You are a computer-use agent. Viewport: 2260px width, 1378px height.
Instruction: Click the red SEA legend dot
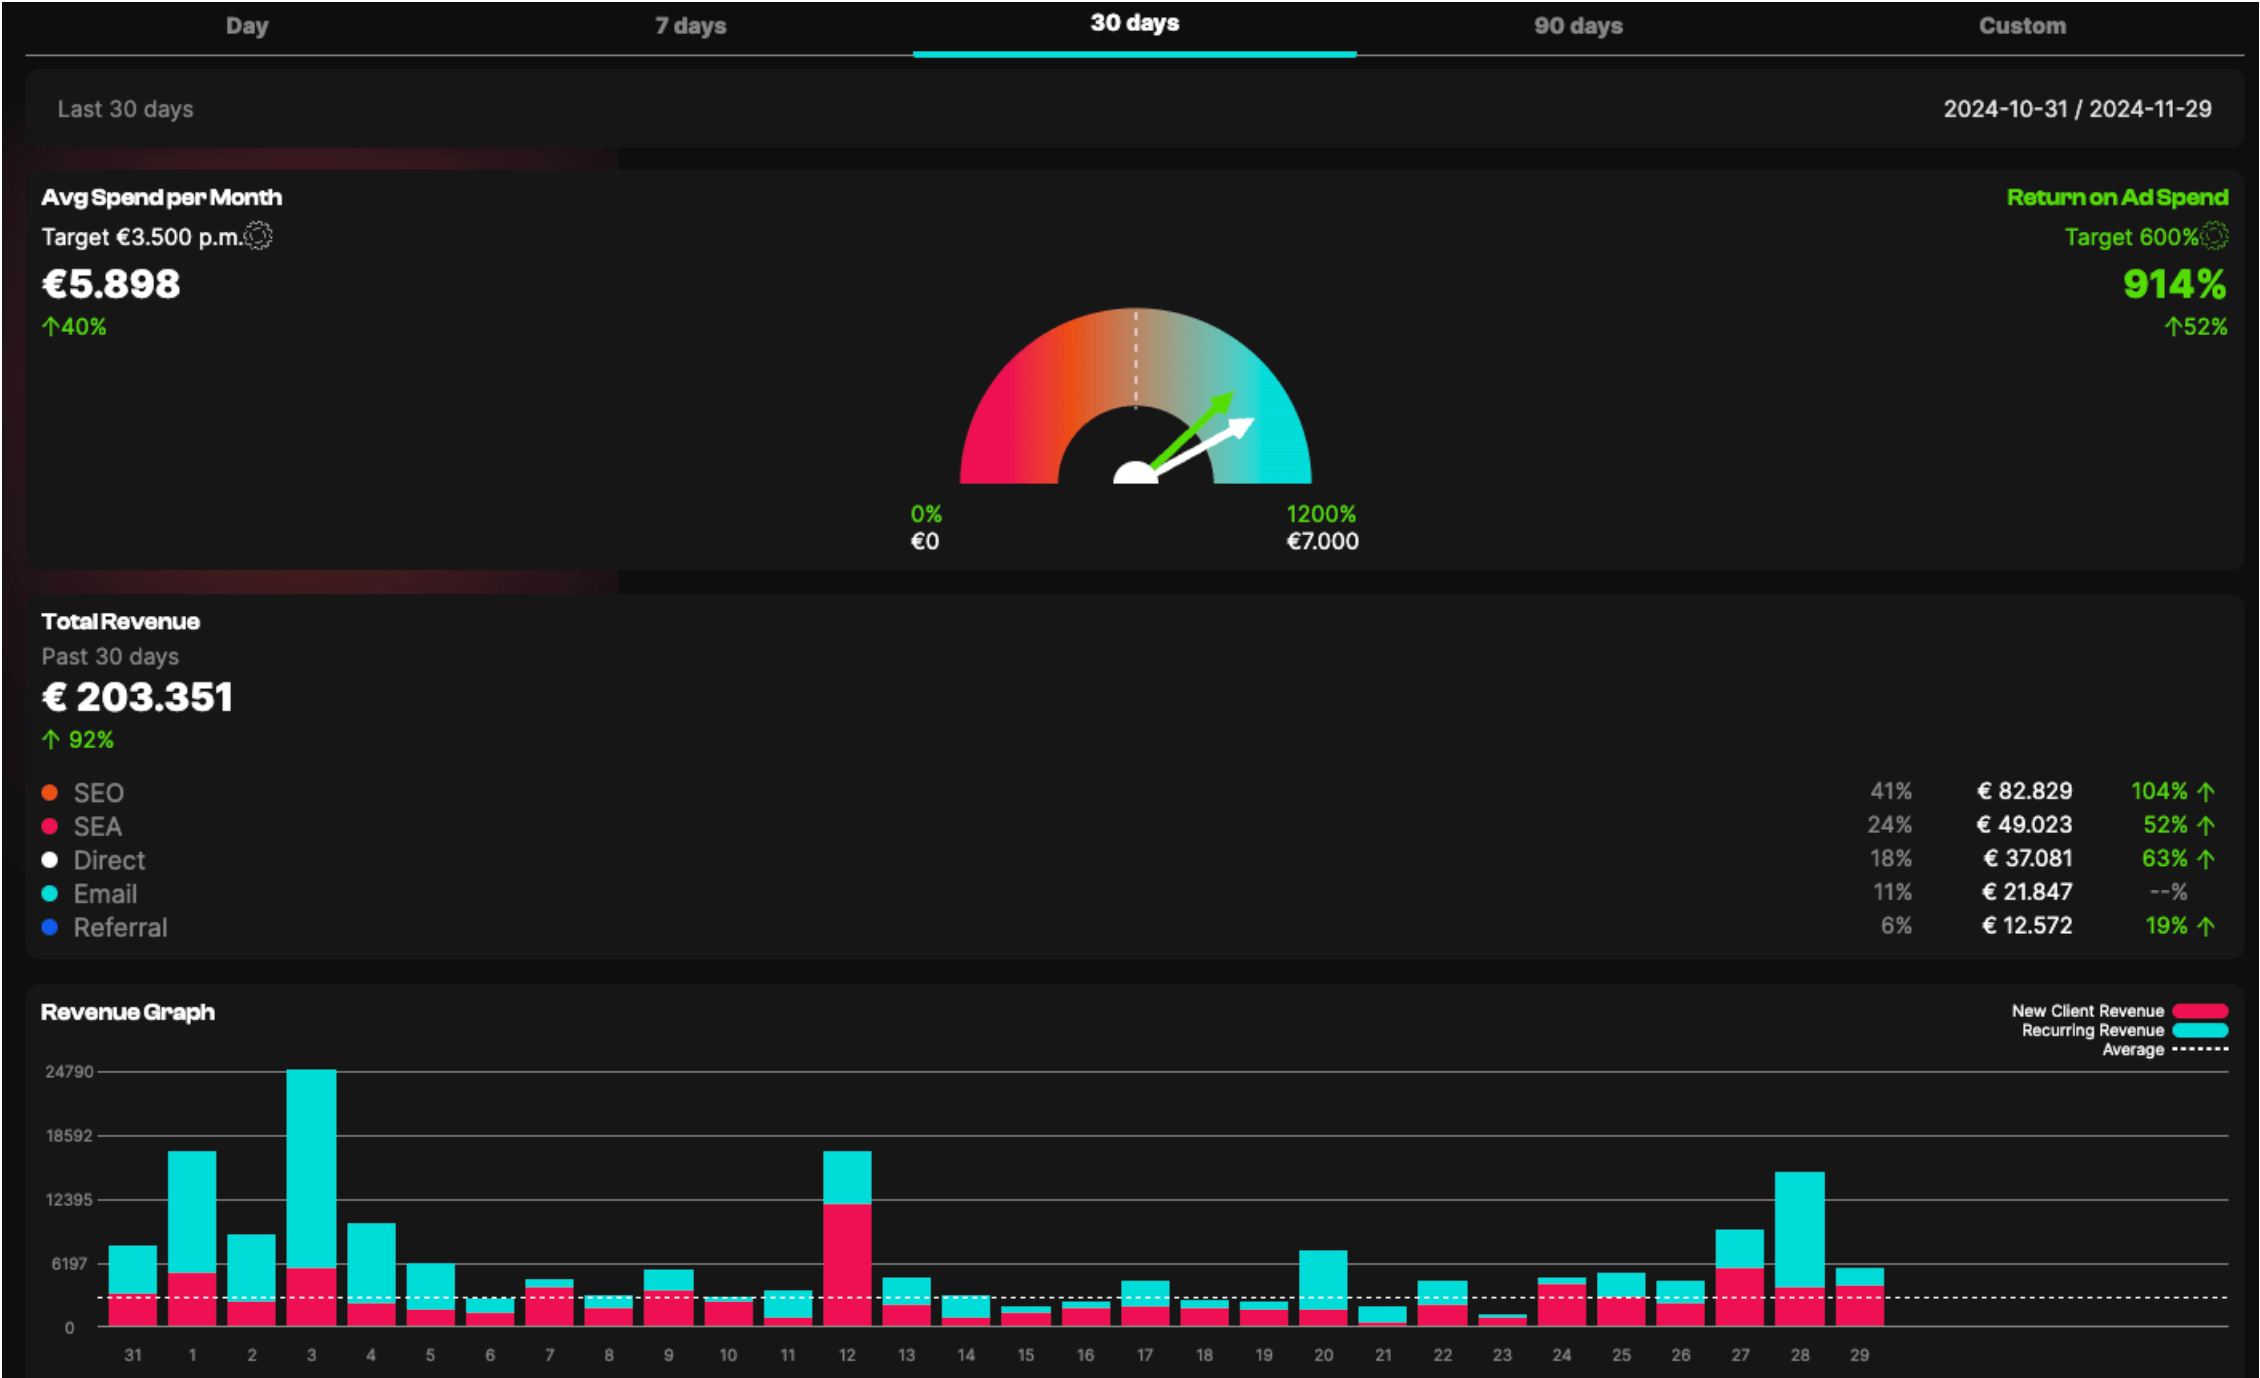(x=49, y=826)
